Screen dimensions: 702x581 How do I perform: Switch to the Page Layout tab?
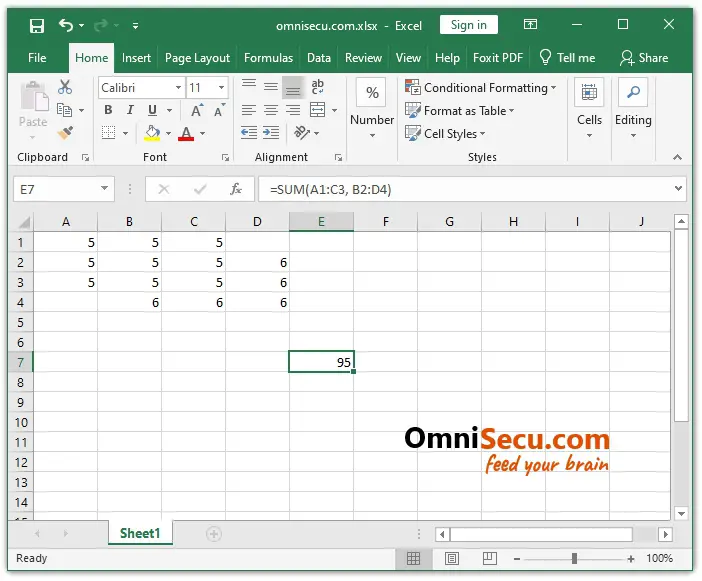click(197, 58)
